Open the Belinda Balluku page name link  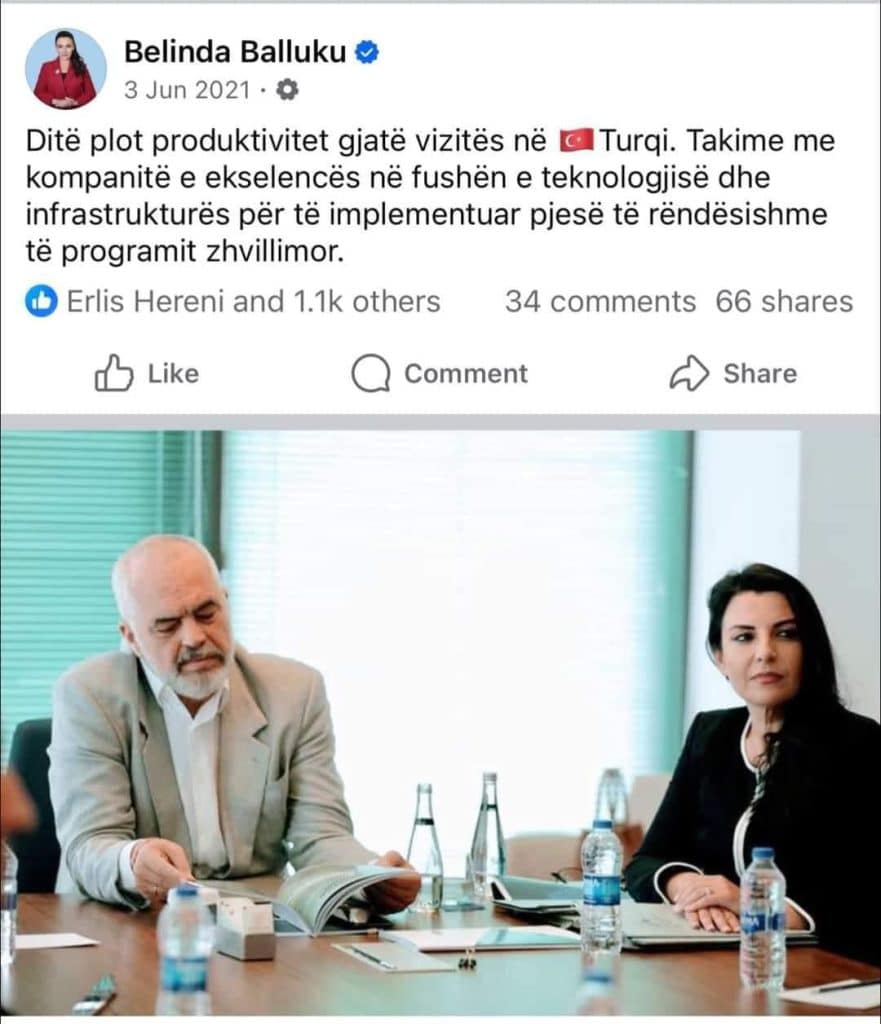[x=235, y=52]
